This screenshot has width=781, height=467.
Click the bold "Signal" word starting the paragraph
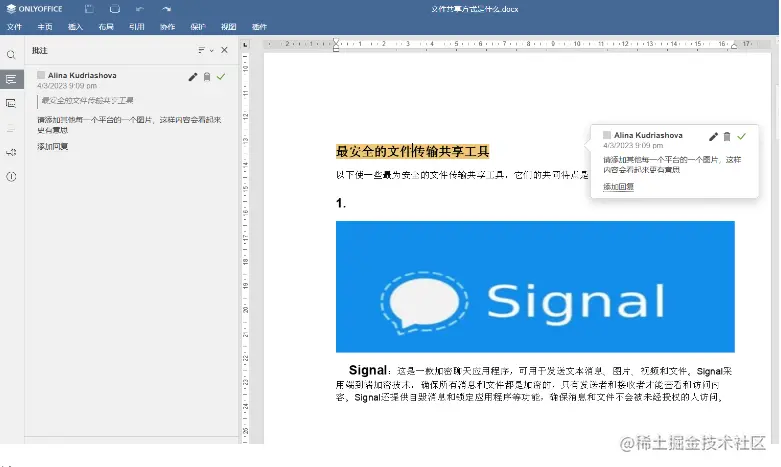[368, 370]
